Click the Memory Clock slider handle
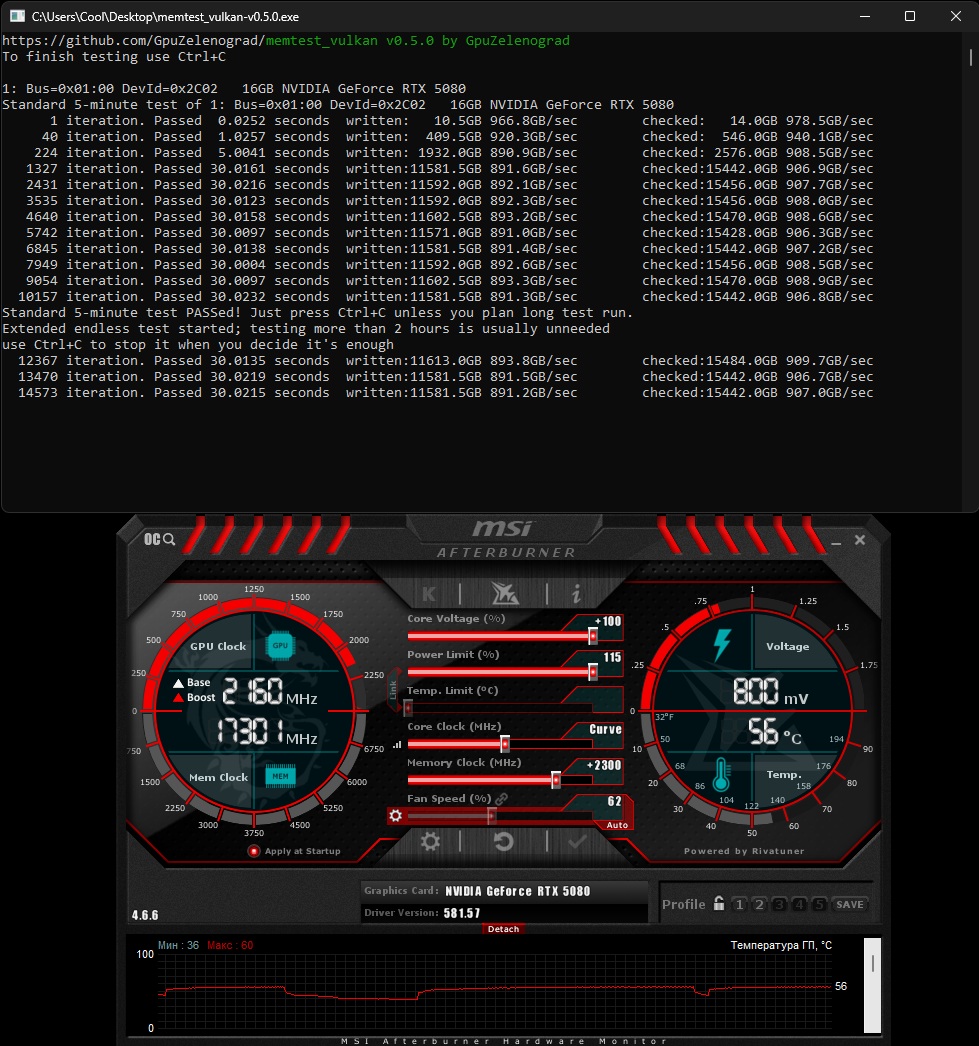The image size is (979, 1046). 556,780
